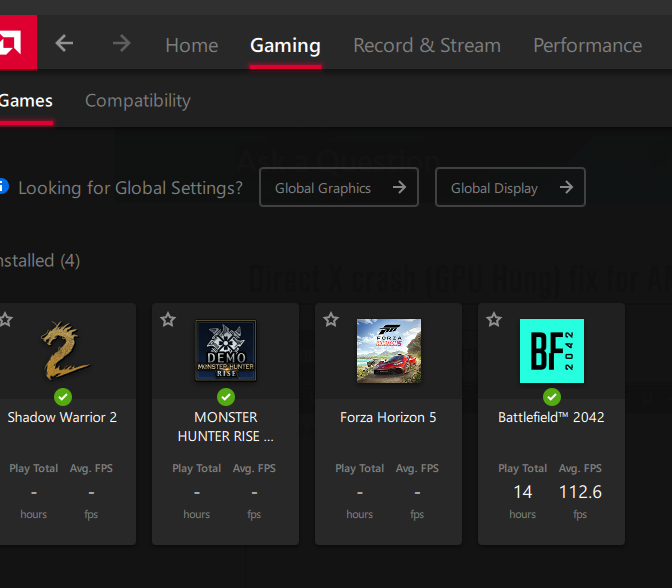Open the Home tab

(192, 45)
